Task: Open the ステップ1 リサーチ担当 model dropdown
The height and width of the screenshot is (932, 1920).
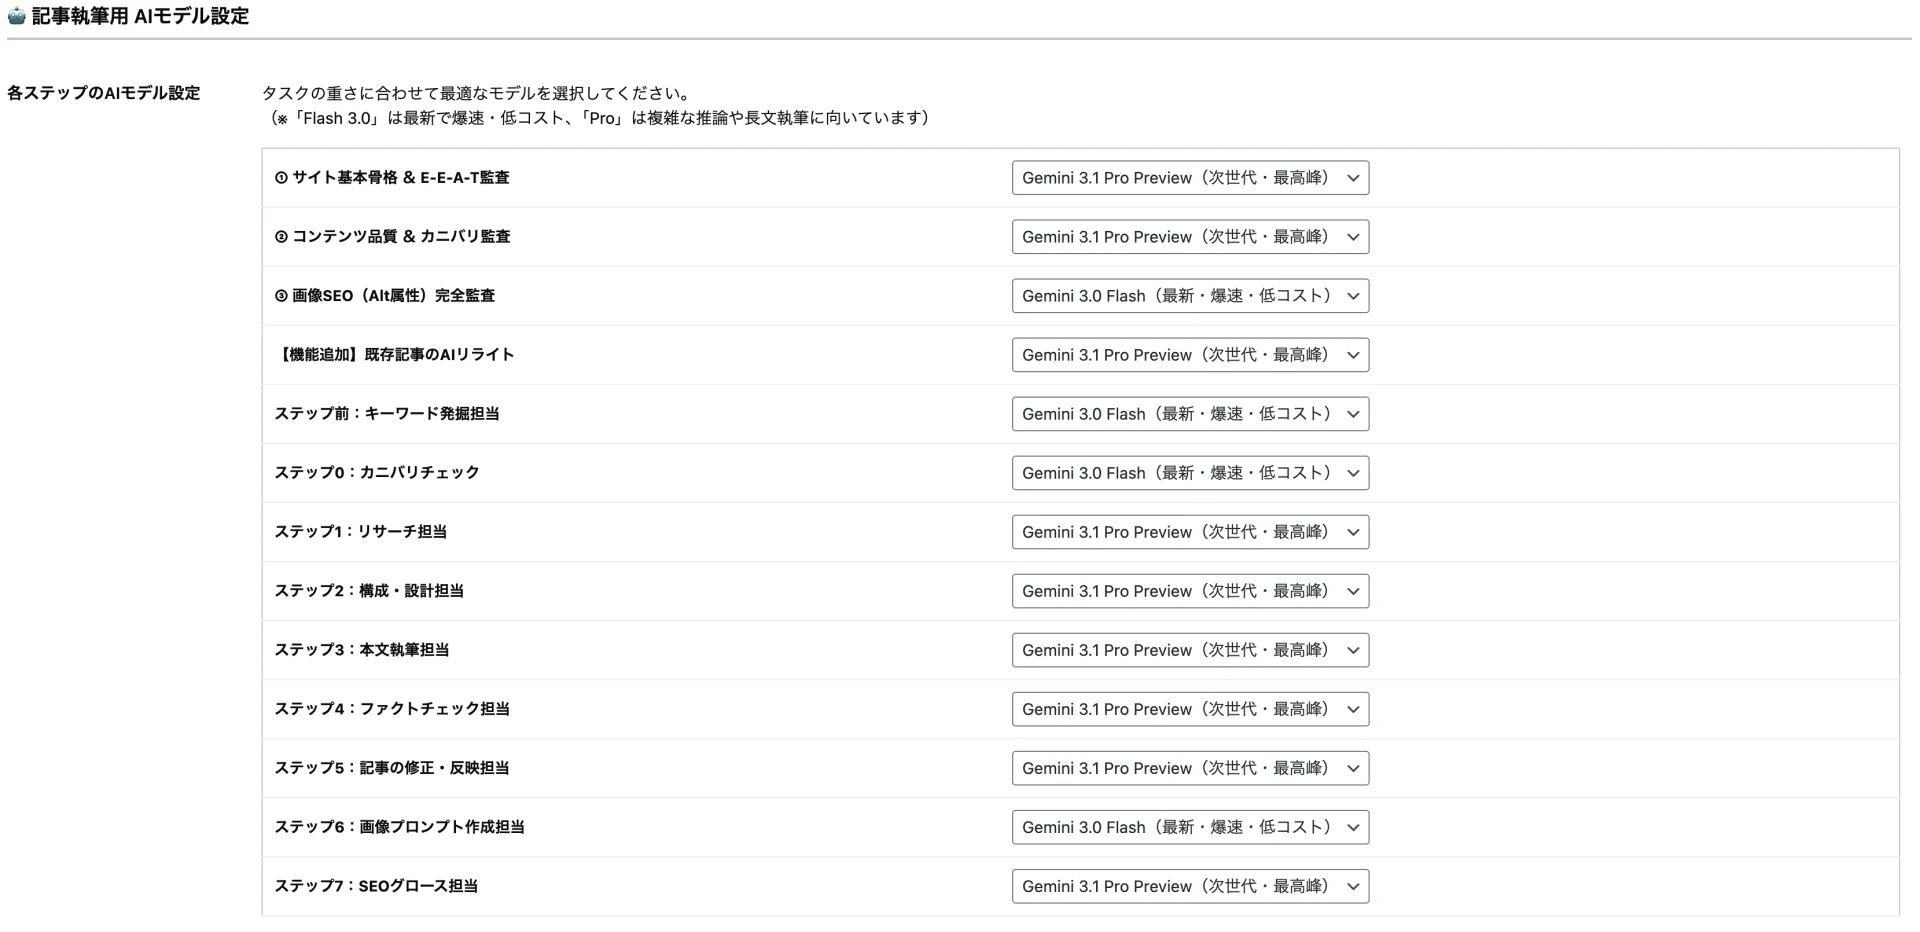Action: coord(1189,532)
